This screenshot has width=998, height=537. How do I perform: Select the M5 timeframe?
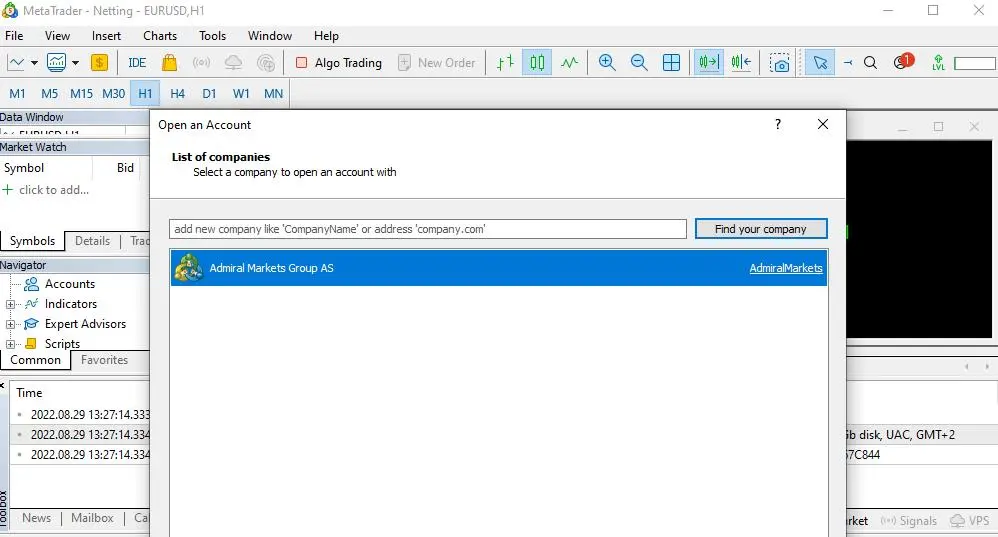coord(49,94)
